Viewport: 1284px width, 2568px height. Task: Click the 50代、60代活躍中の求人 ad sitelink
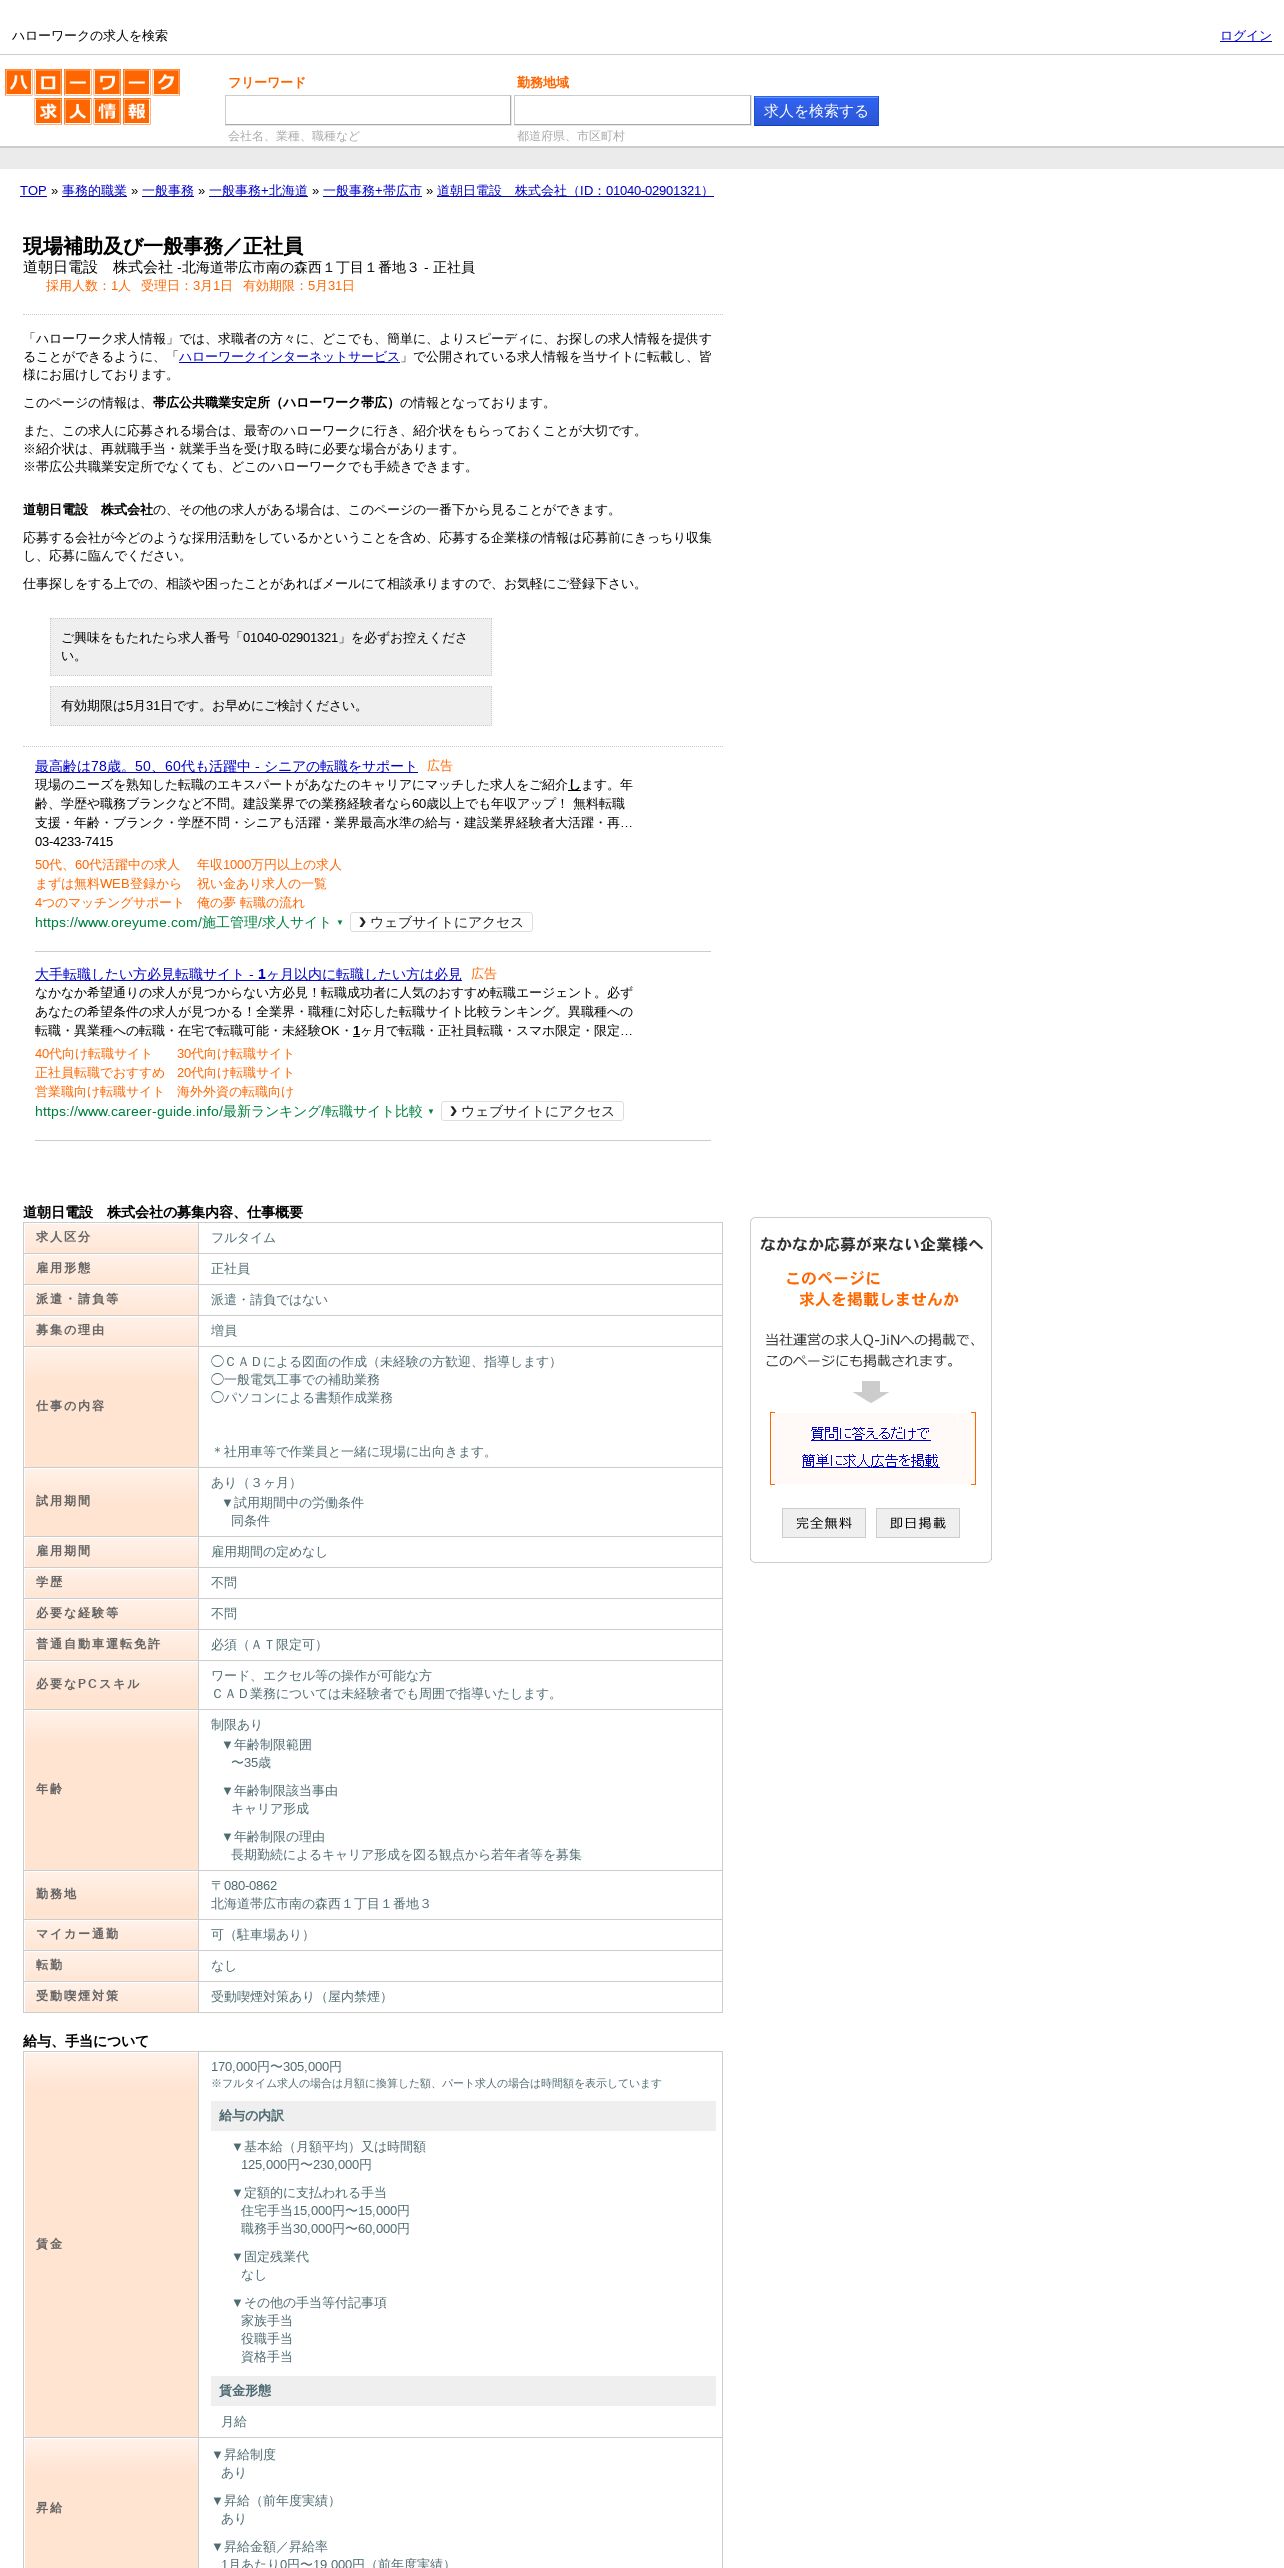pos(107,865)
